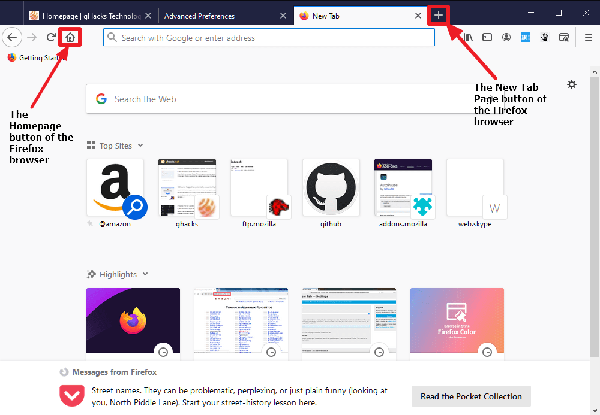Click the Google logo in search box
Screen dimensions: 600x415
[x=101, y=99]
